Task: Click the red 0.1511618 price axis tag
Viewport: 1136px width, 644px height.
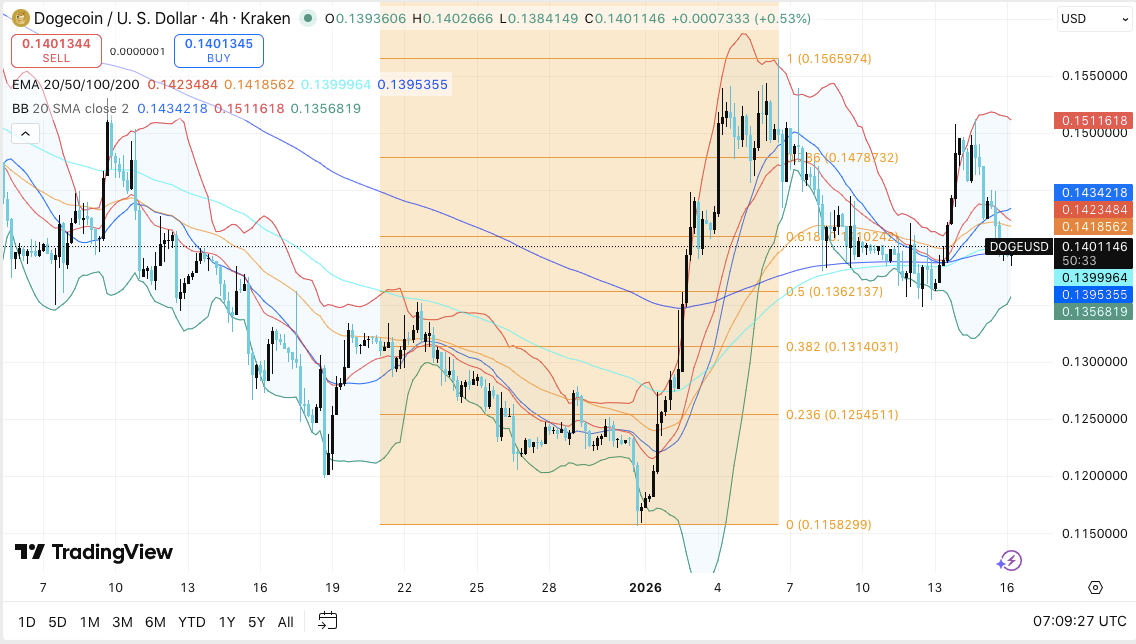Action: tap(1094, 121)
